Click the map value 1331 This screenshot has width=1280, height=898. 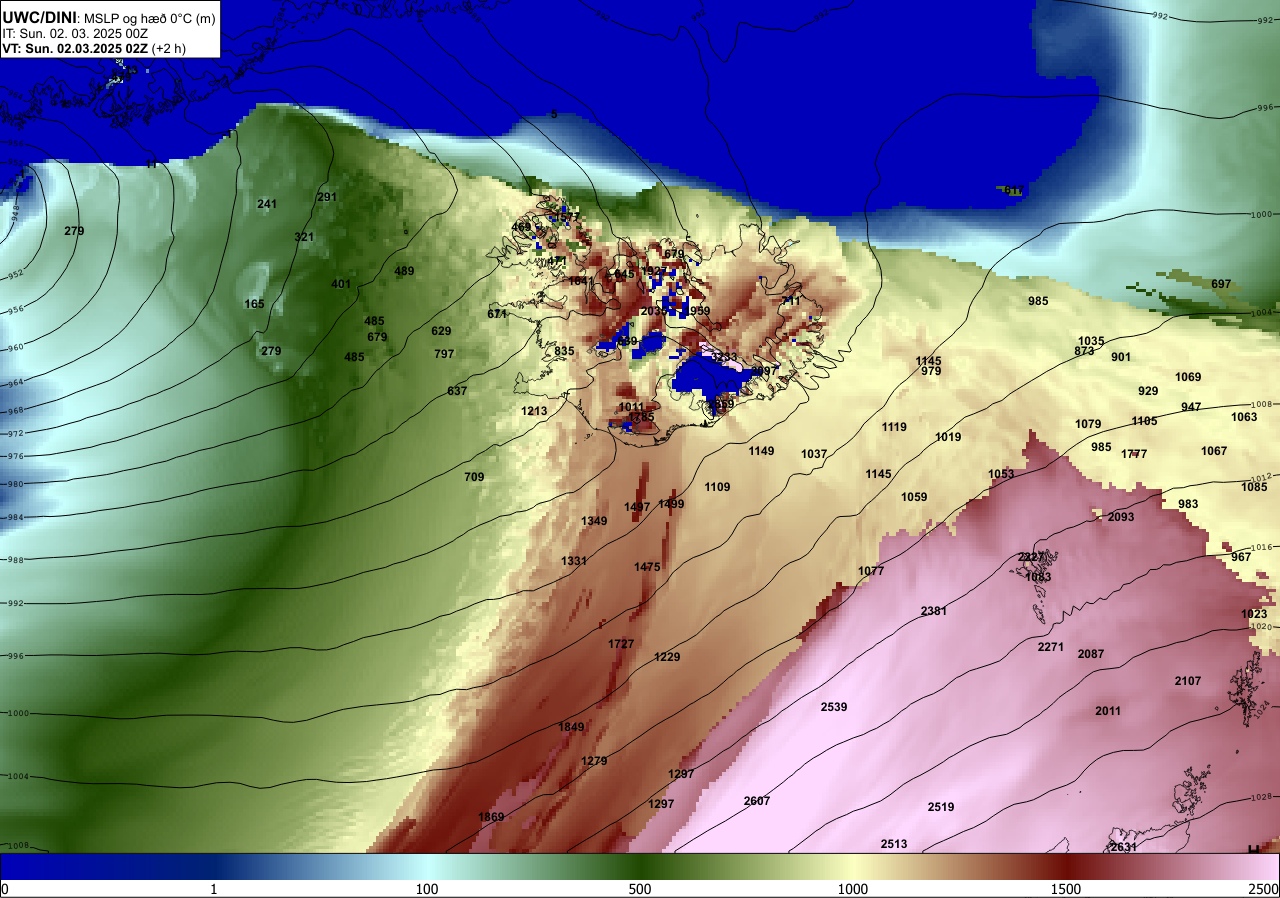(x=574, y=561)
